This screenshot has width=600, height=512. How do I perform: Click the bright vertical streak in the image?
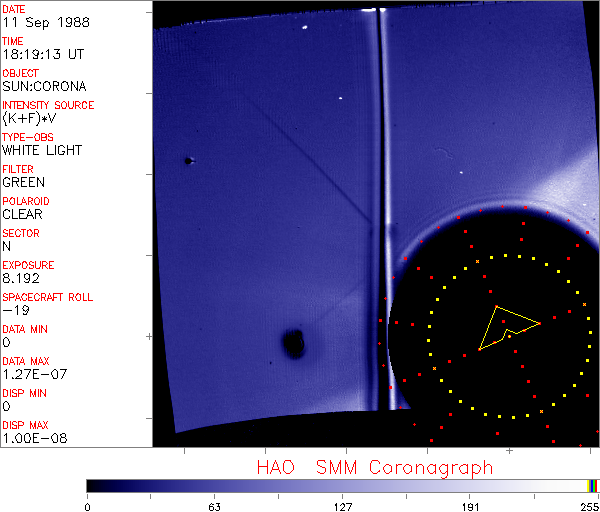tap(376, 150)
